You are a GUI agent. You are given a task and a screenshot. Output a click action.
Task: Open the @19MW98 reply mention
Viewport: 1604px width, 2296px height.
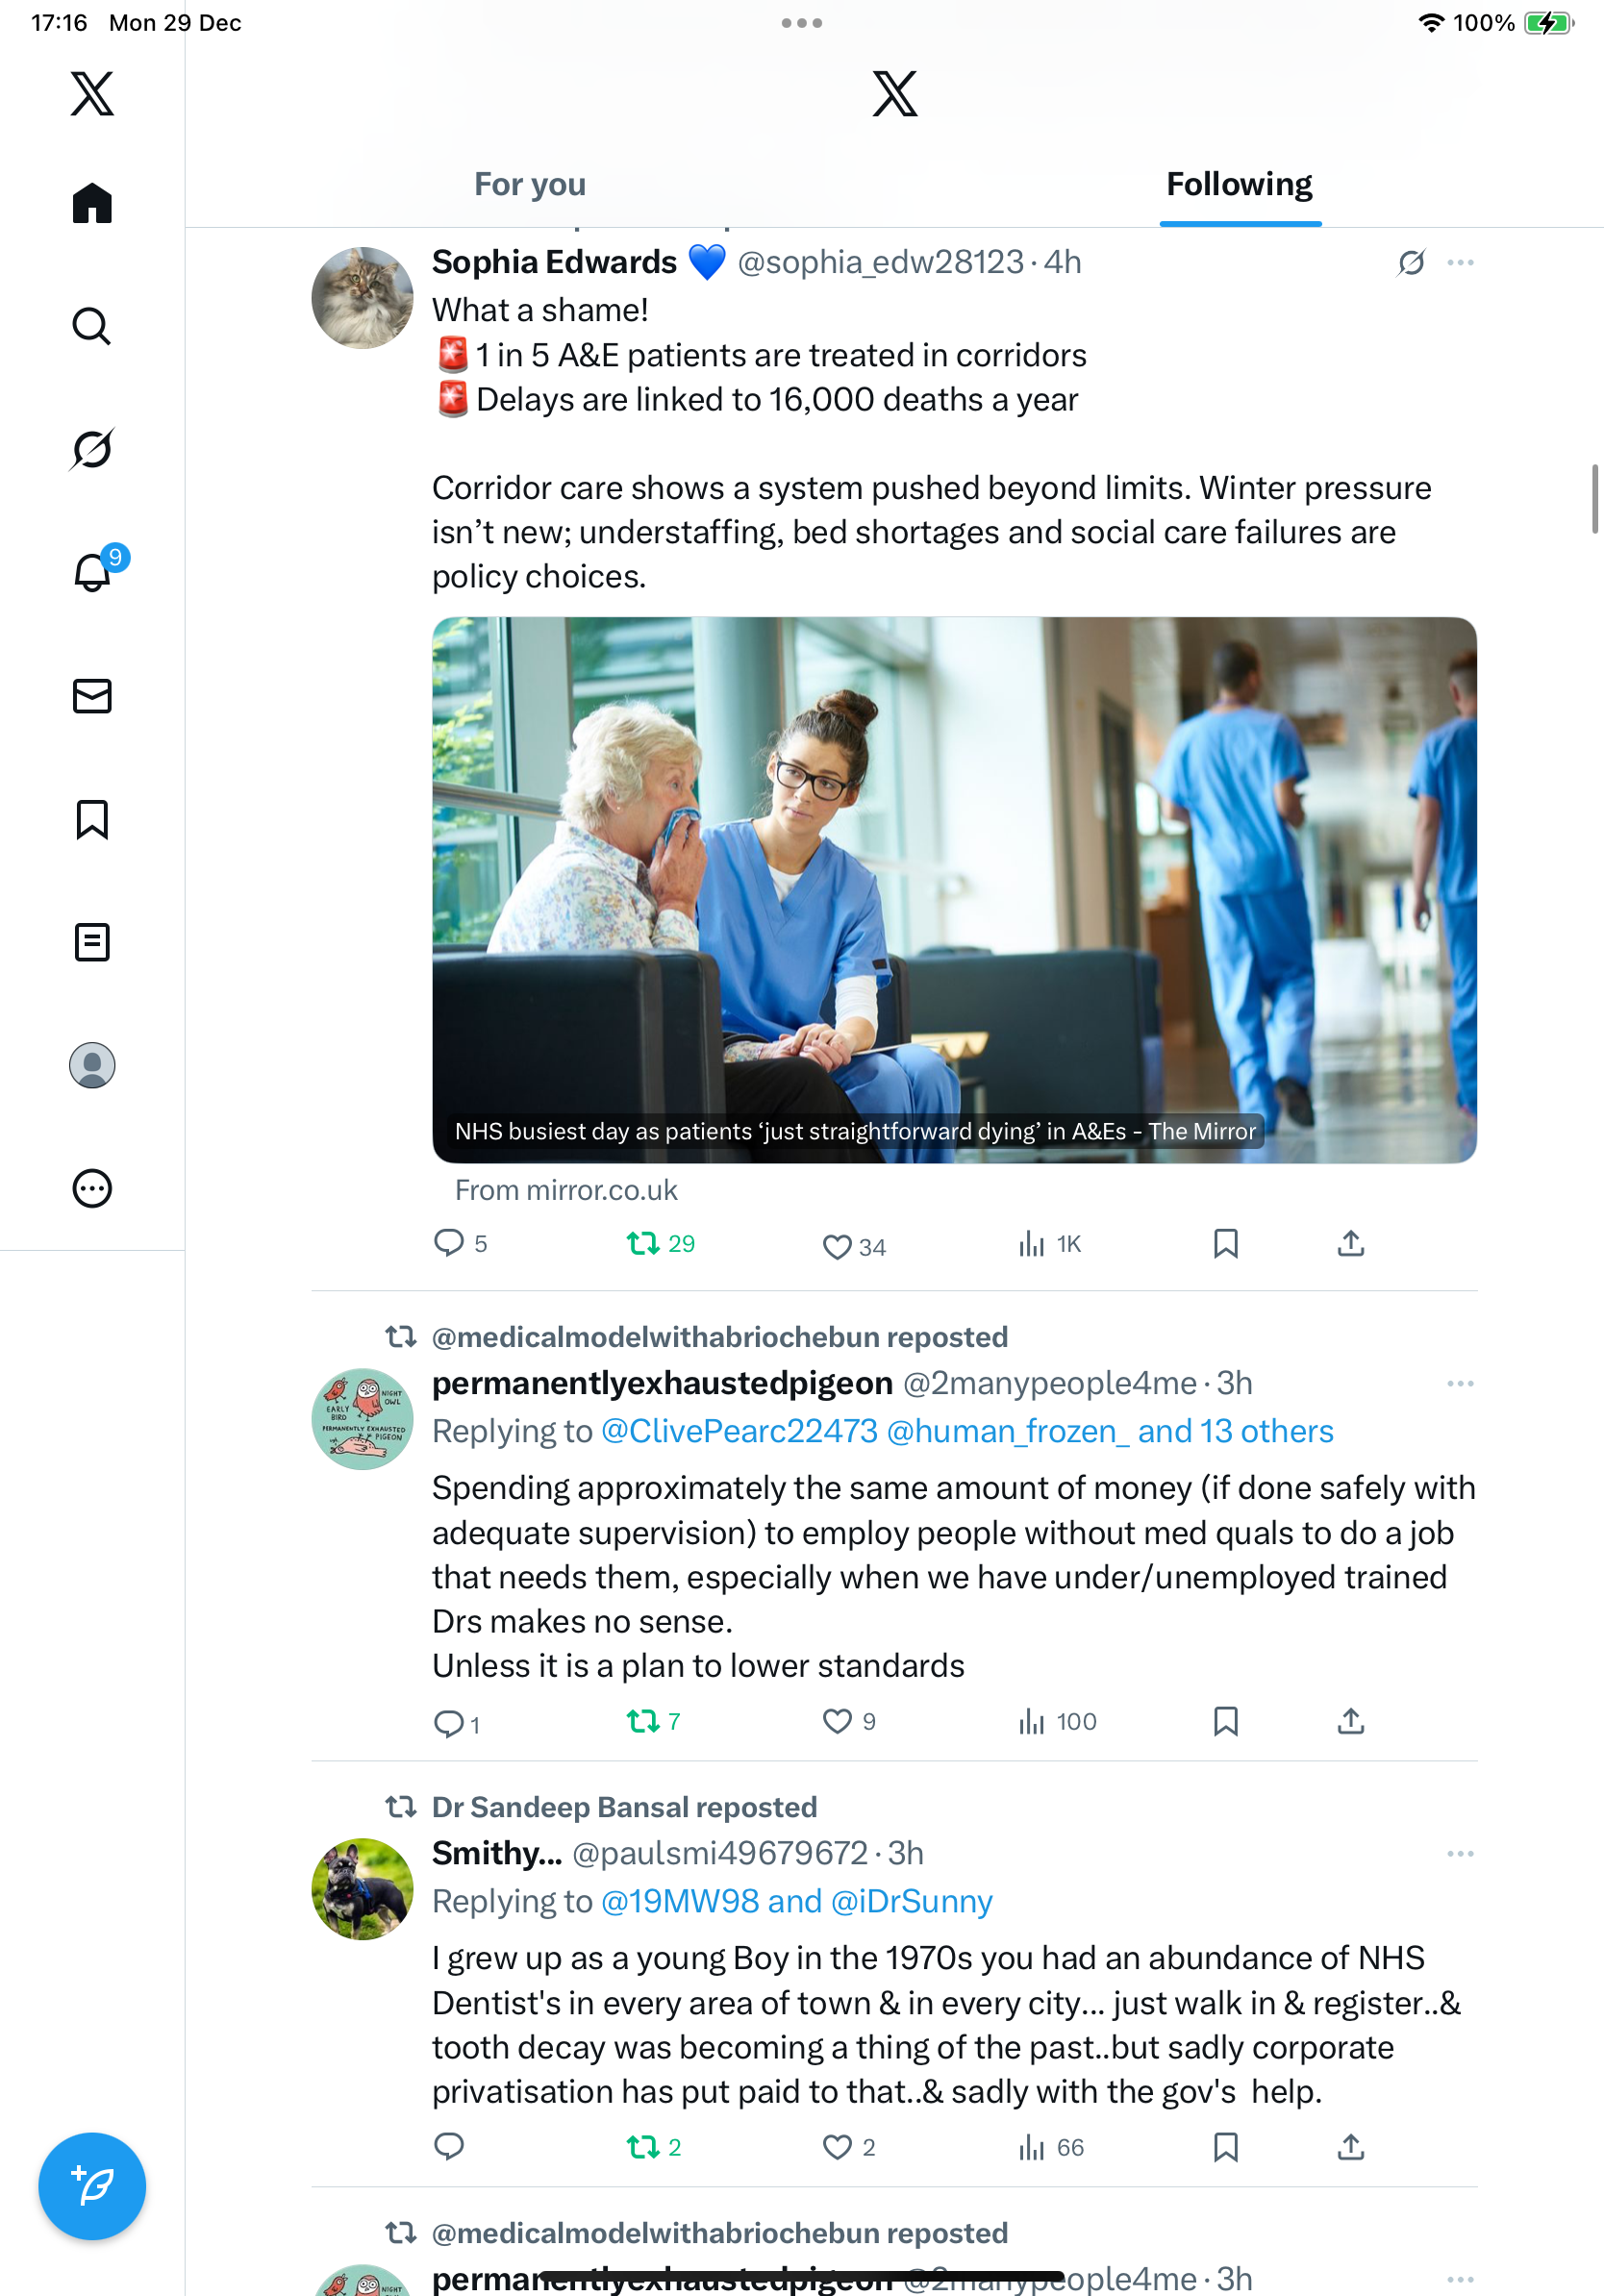click(x=680, y=1901)
